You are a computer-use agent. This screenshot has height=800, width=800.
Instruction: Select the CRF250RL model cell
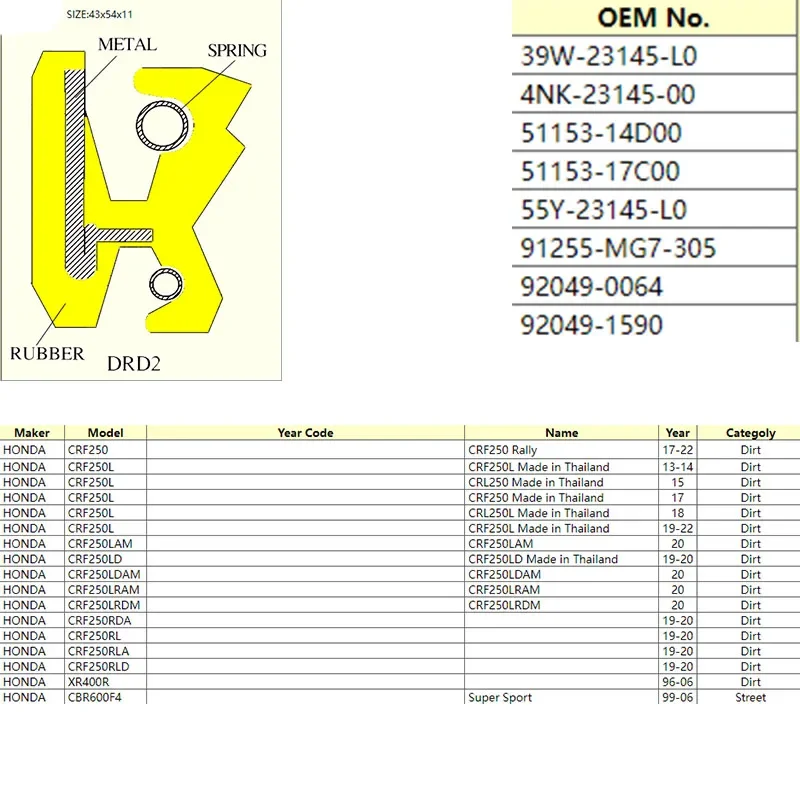tap(106, 636)
